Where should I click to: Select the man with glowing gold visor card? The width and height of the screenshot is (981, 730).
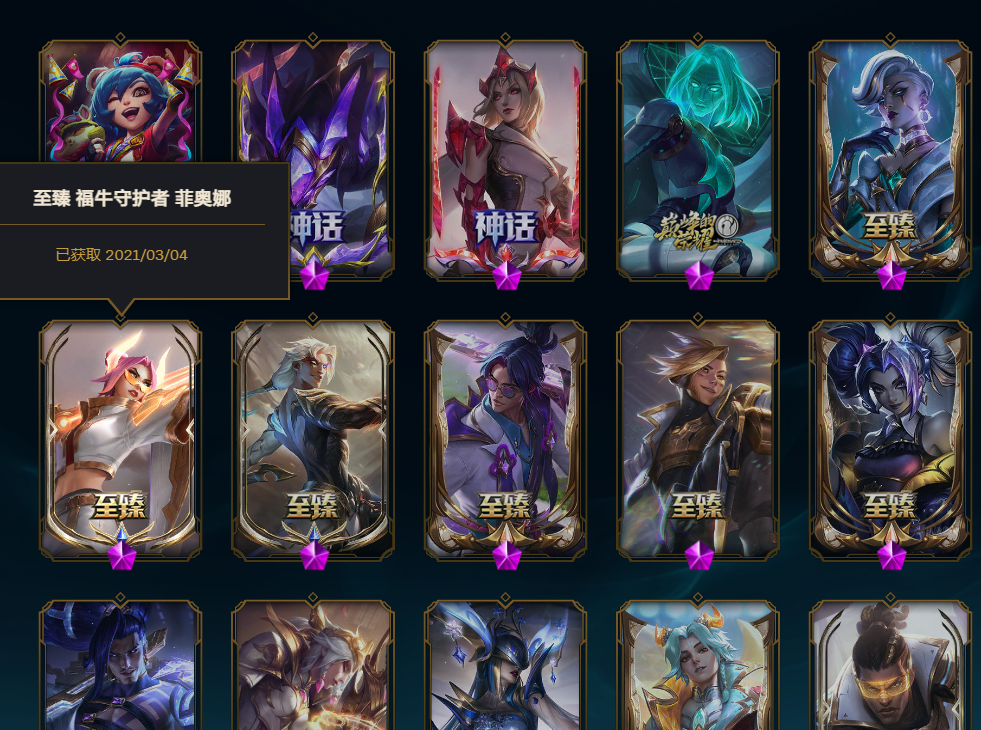coord(890,665)
